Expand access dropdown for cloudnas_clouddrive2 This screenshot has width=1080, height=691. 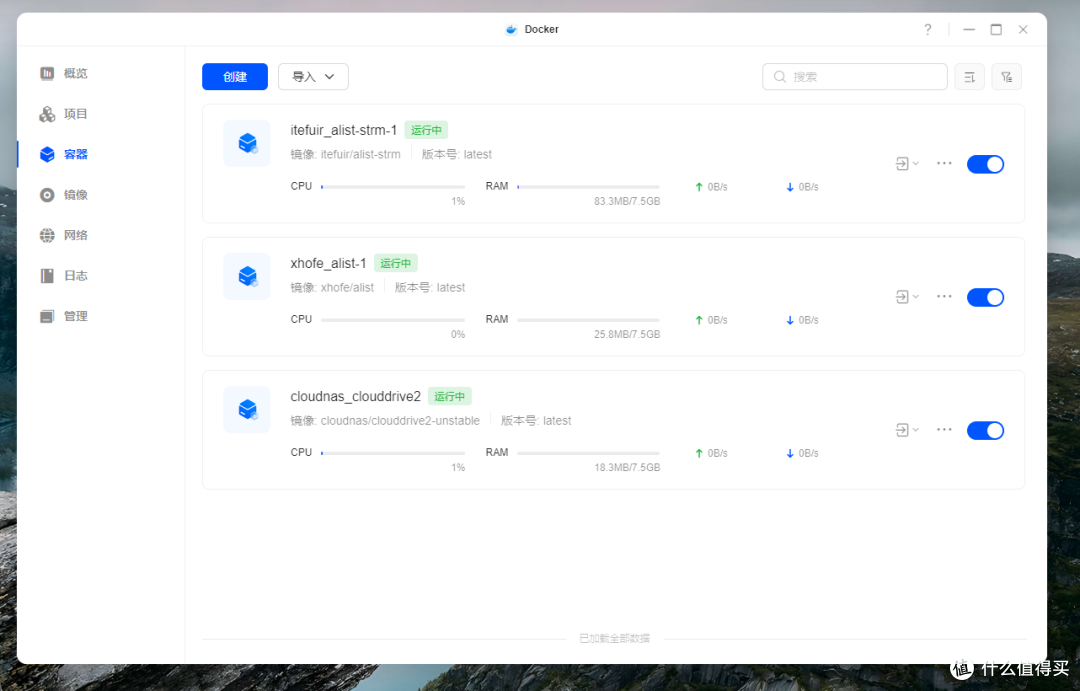pyautogui.click(x=907, y=430)
